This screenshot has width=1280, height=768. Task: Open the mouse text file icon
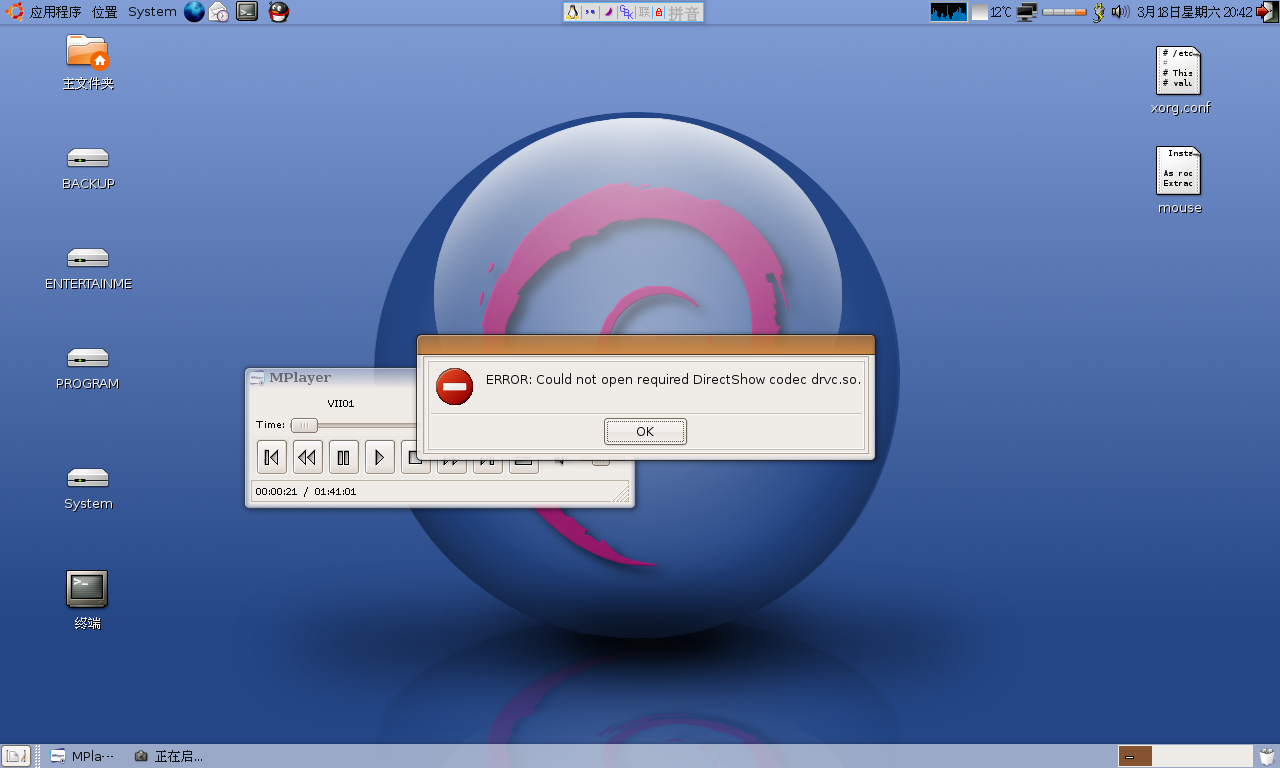(x=1180, y=180)
